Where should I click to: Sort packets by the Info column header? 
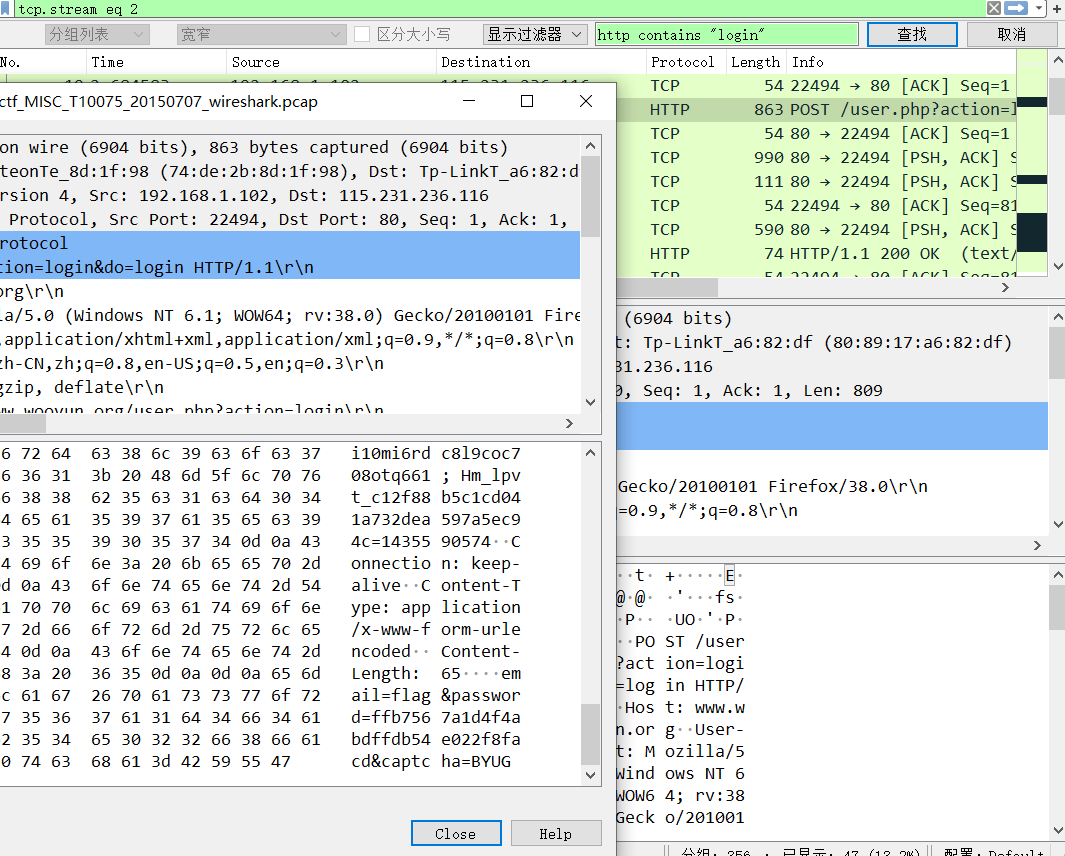pyautogui.click(x=901, y=62)
